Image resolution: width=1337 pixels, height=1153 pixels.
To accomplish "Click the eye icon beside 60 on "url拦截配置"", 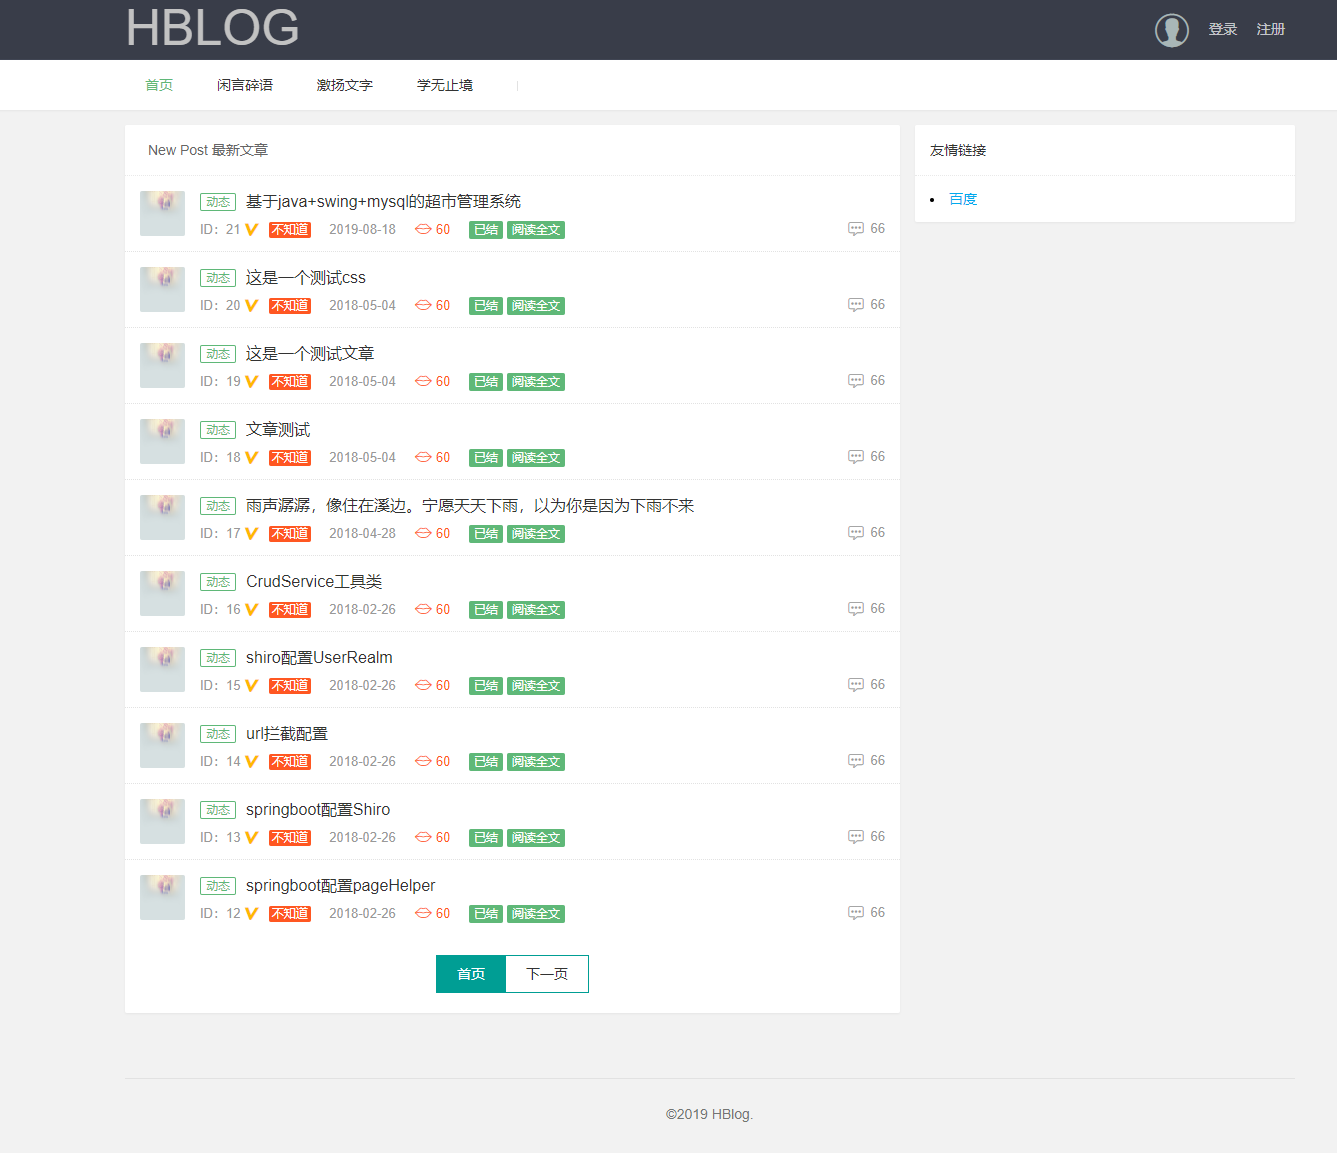I will tap(422, 761).
